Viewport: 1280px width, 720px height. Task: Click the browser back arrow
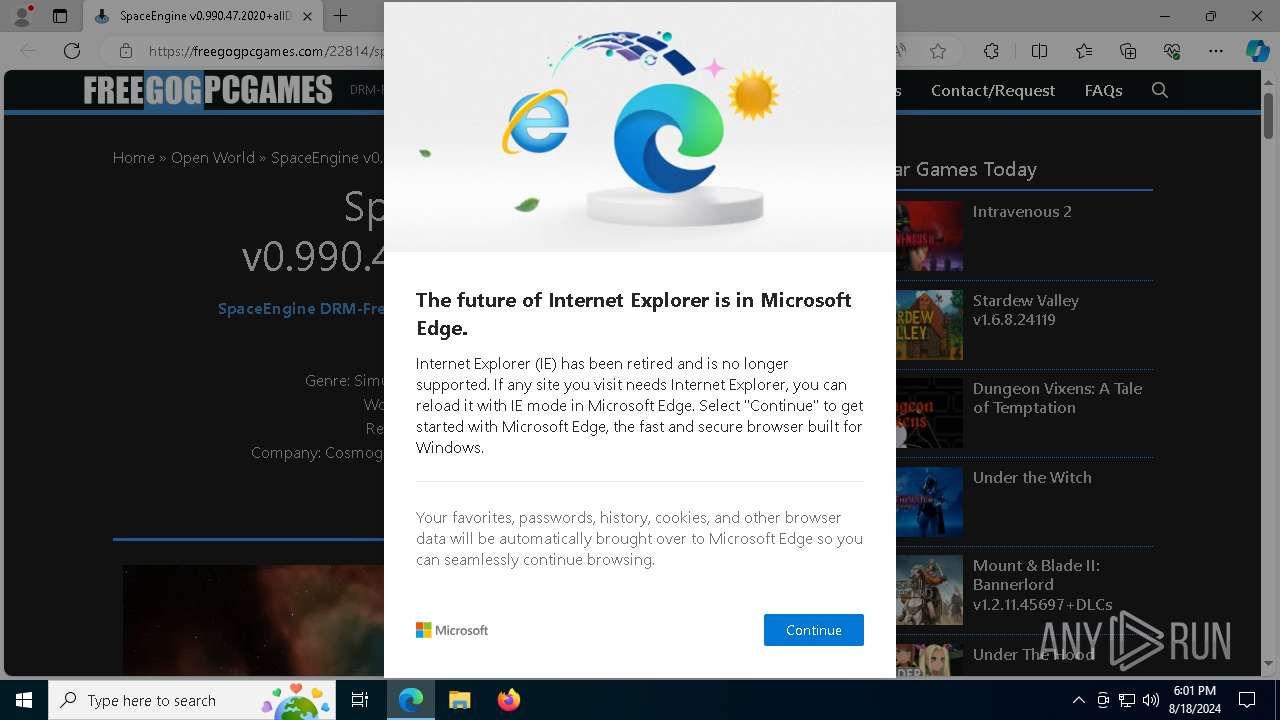click(28, 50)
